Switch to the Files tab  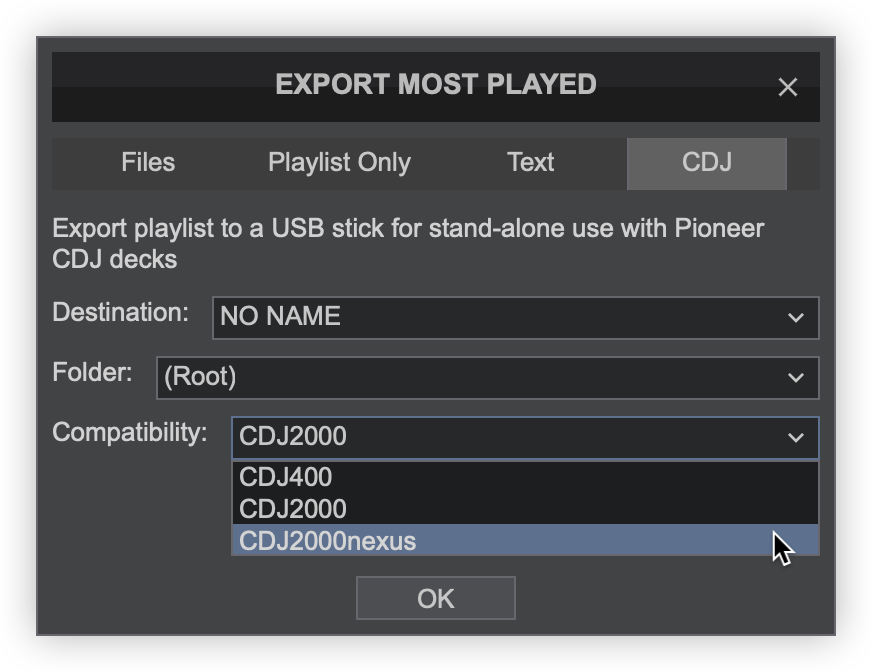coord(148,163)
